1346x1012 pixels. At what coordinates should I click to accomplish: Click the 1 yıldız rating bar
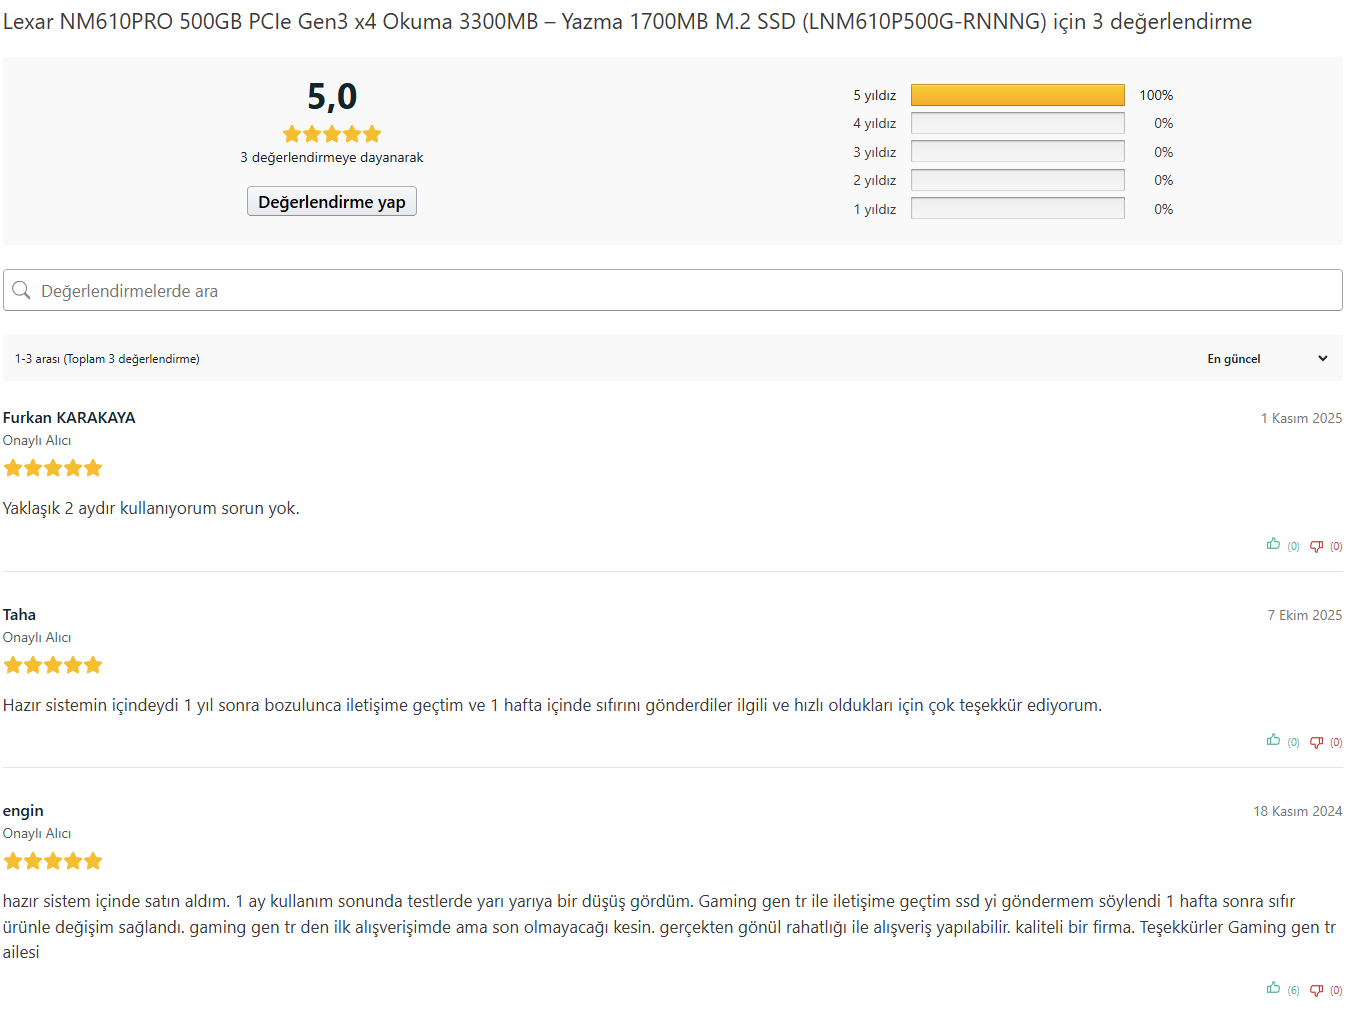(1018, 209)
